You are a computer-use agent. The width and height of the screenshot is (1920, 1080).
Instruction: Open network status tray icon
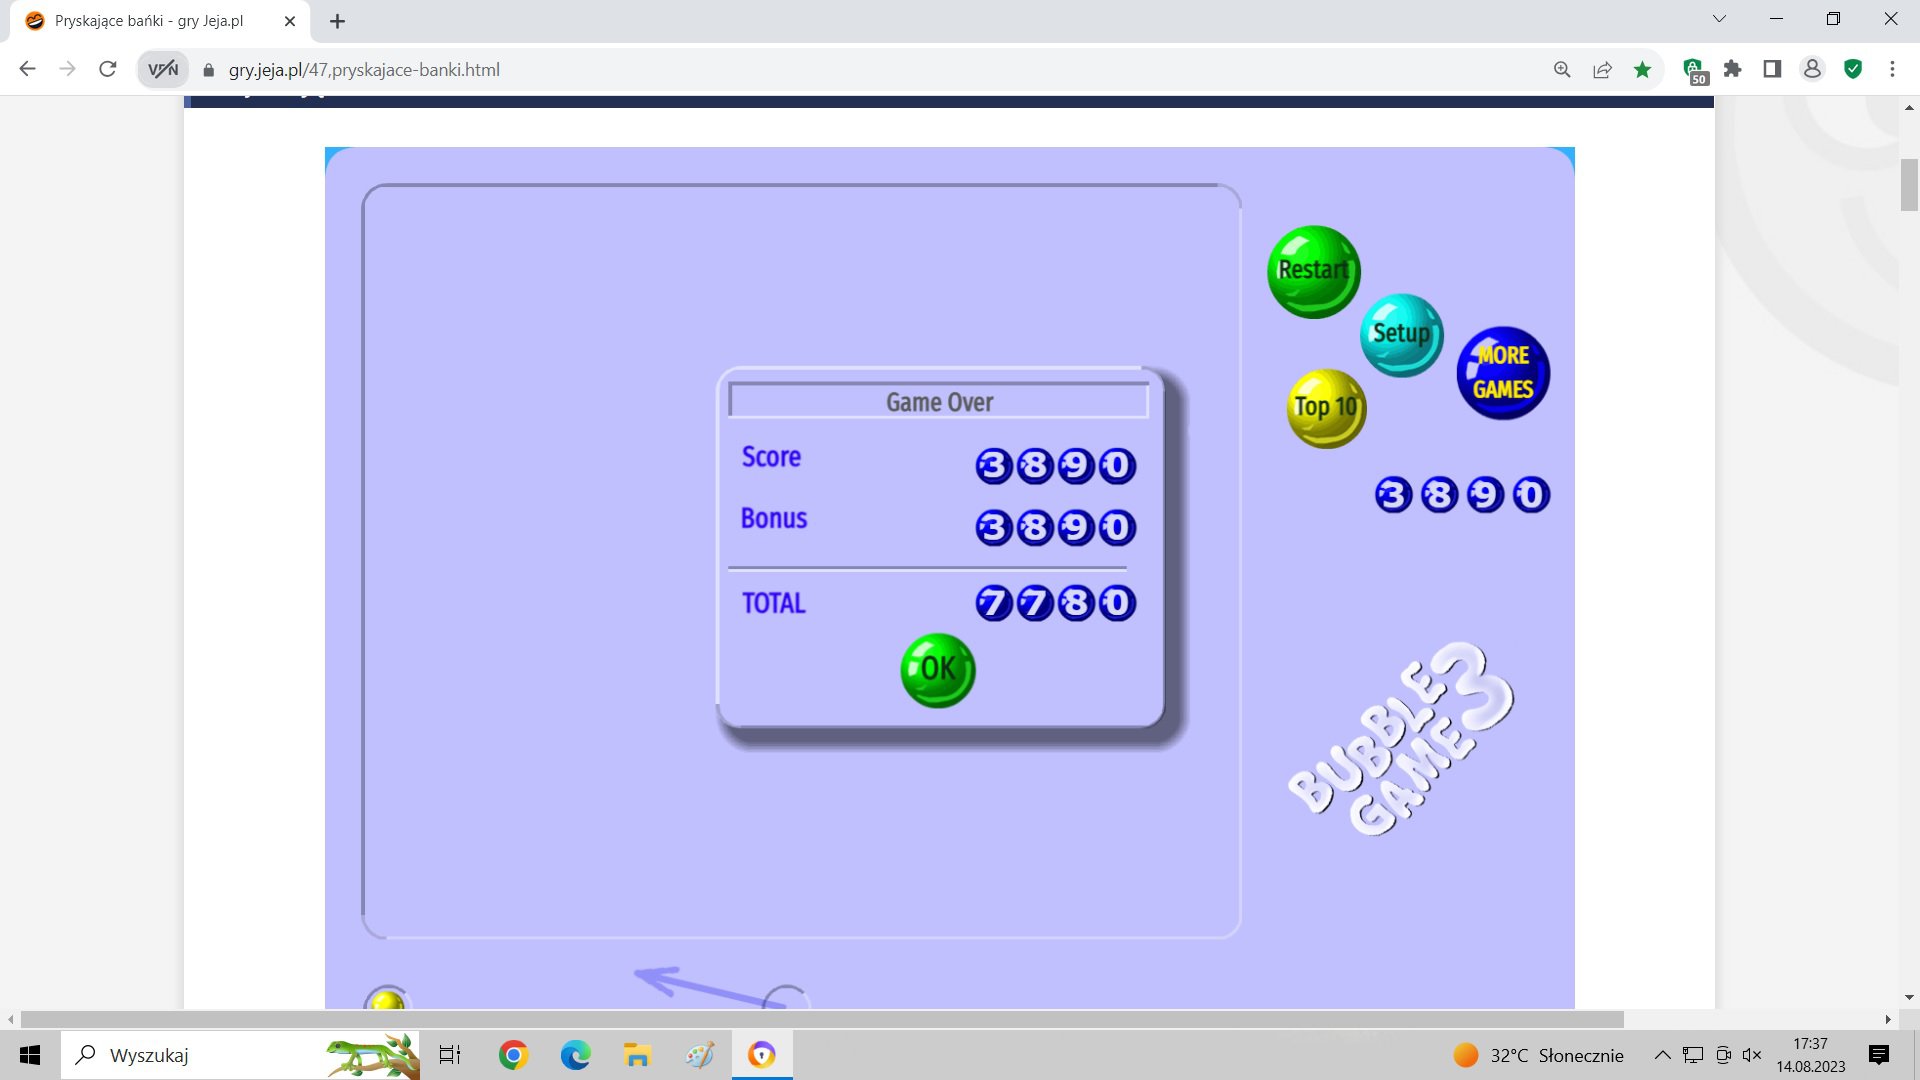click(1693, 1055)
